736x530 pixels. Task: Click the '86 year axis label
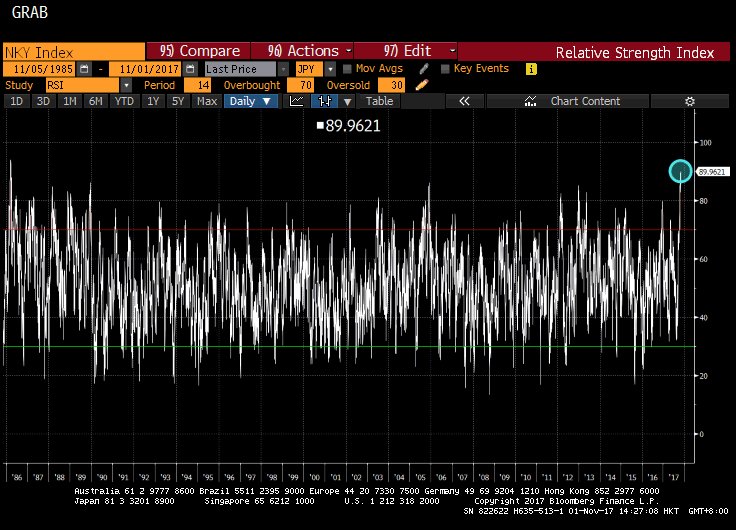click(16, 477)
